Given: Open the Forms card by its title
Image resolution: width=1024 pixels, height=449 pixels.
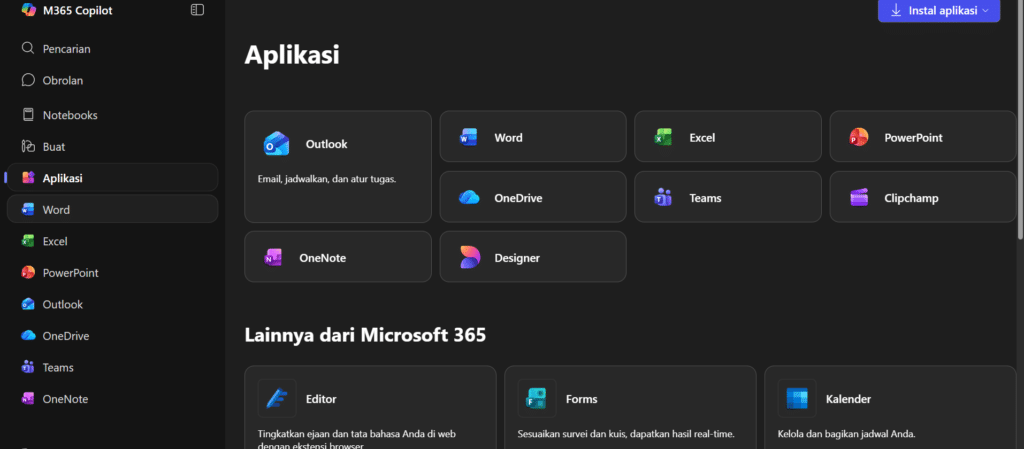Looking at the screenshot, I should [581, 399].
